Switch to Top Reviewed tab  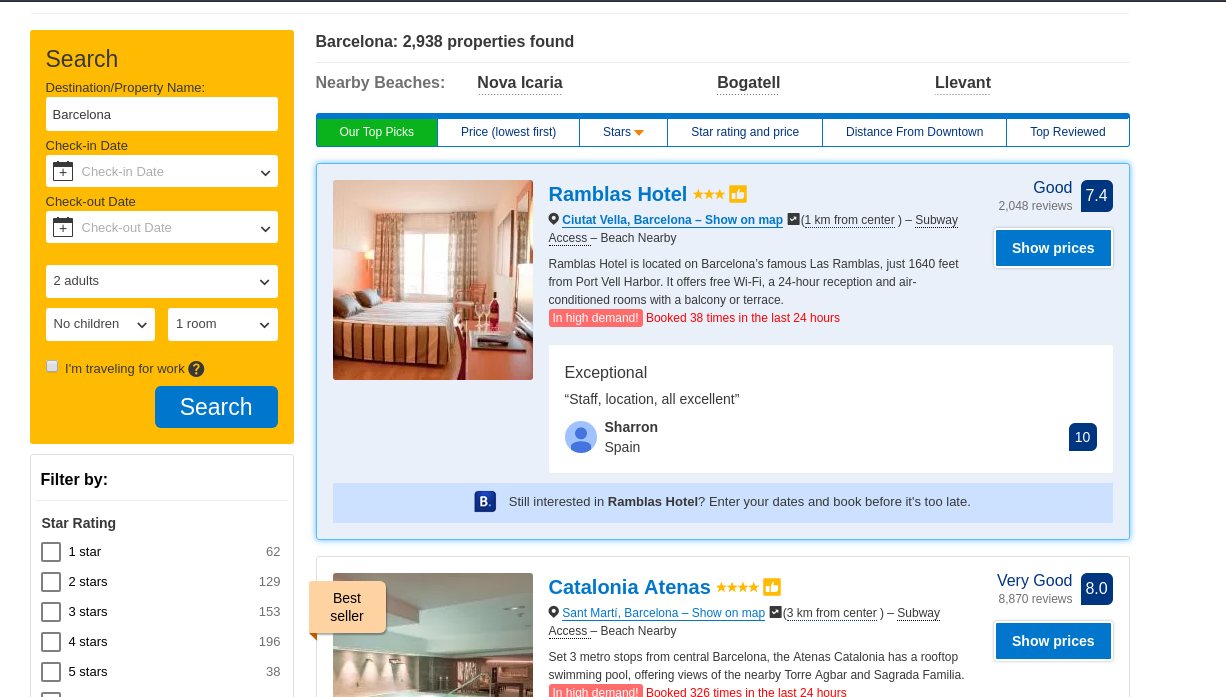click(1067, 132)
